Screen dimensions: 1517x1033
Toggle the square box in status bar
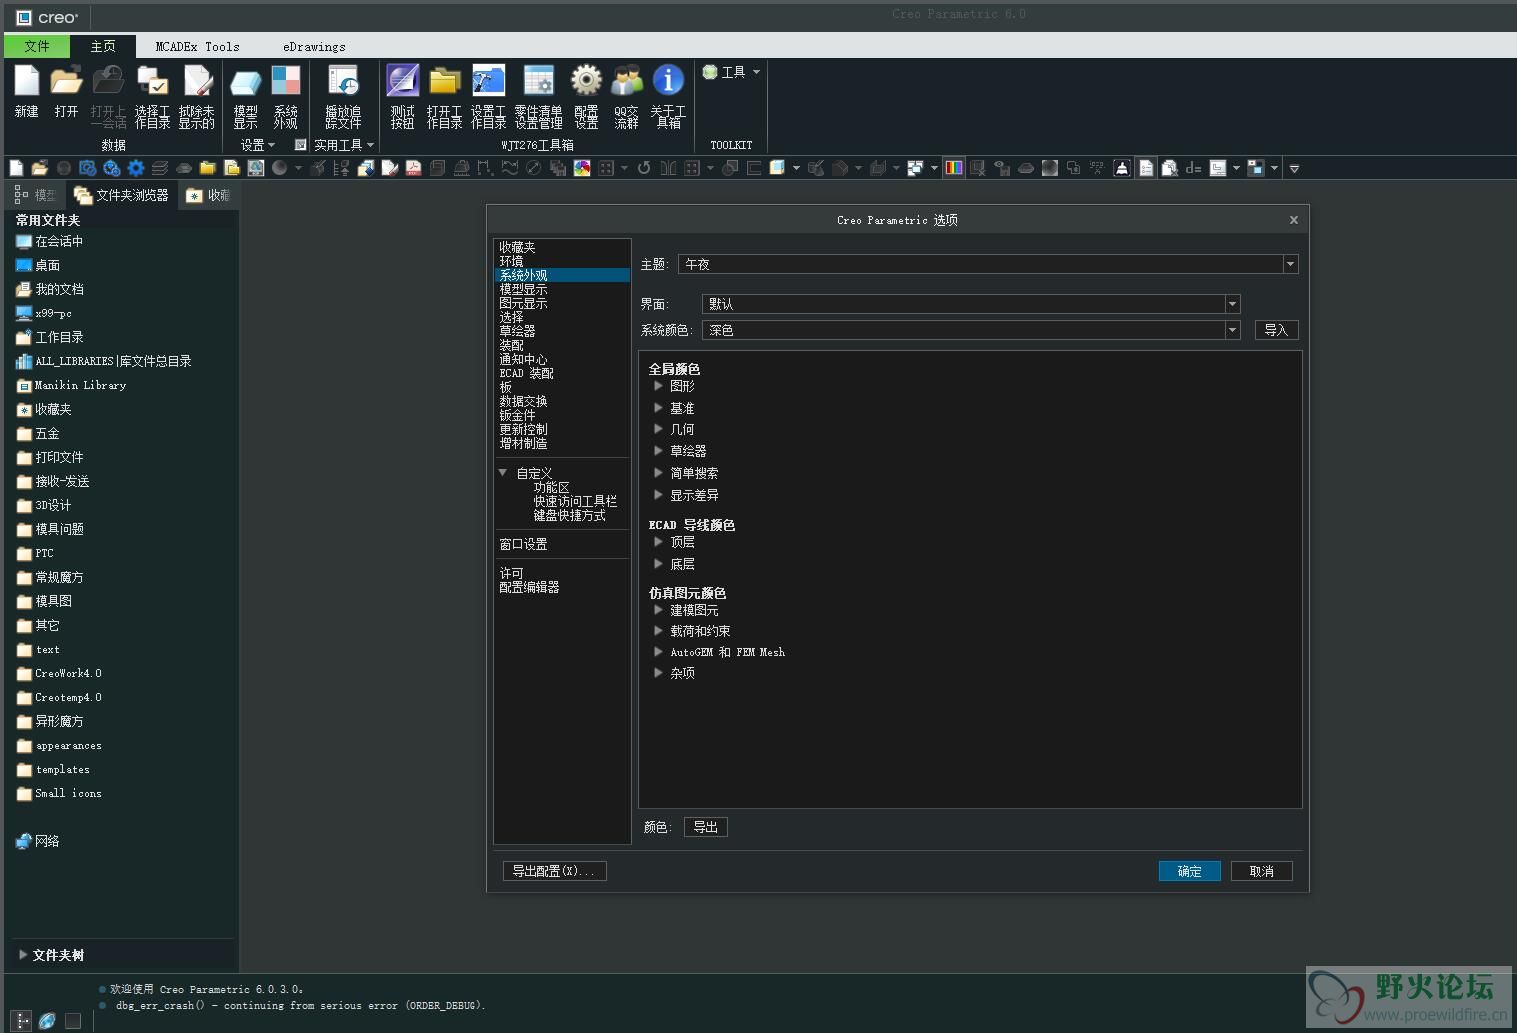pyautogui.click(x=73, y=1021)
